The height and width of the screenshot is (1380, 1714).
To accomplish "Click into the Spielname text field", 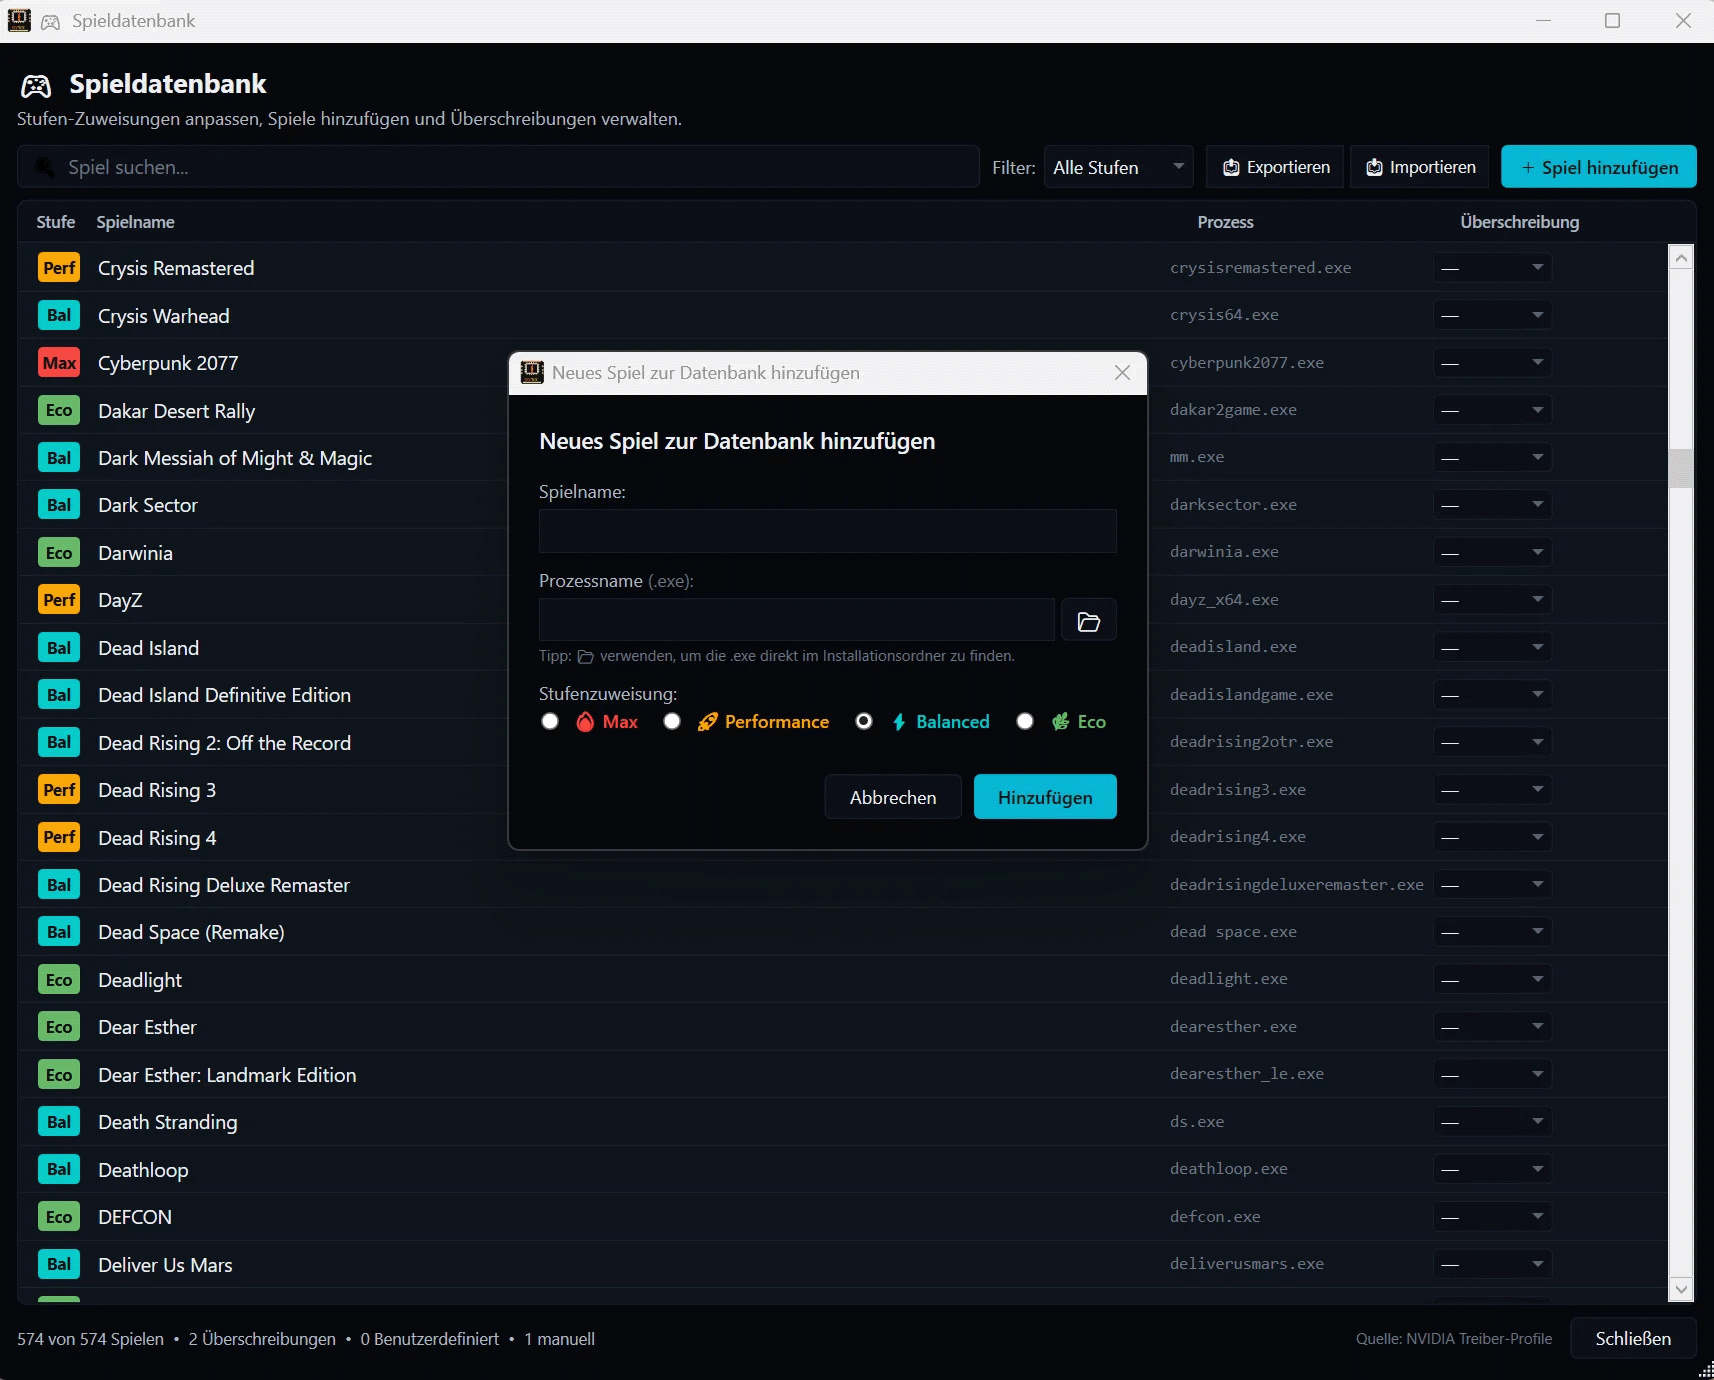I will pos(827,531).
